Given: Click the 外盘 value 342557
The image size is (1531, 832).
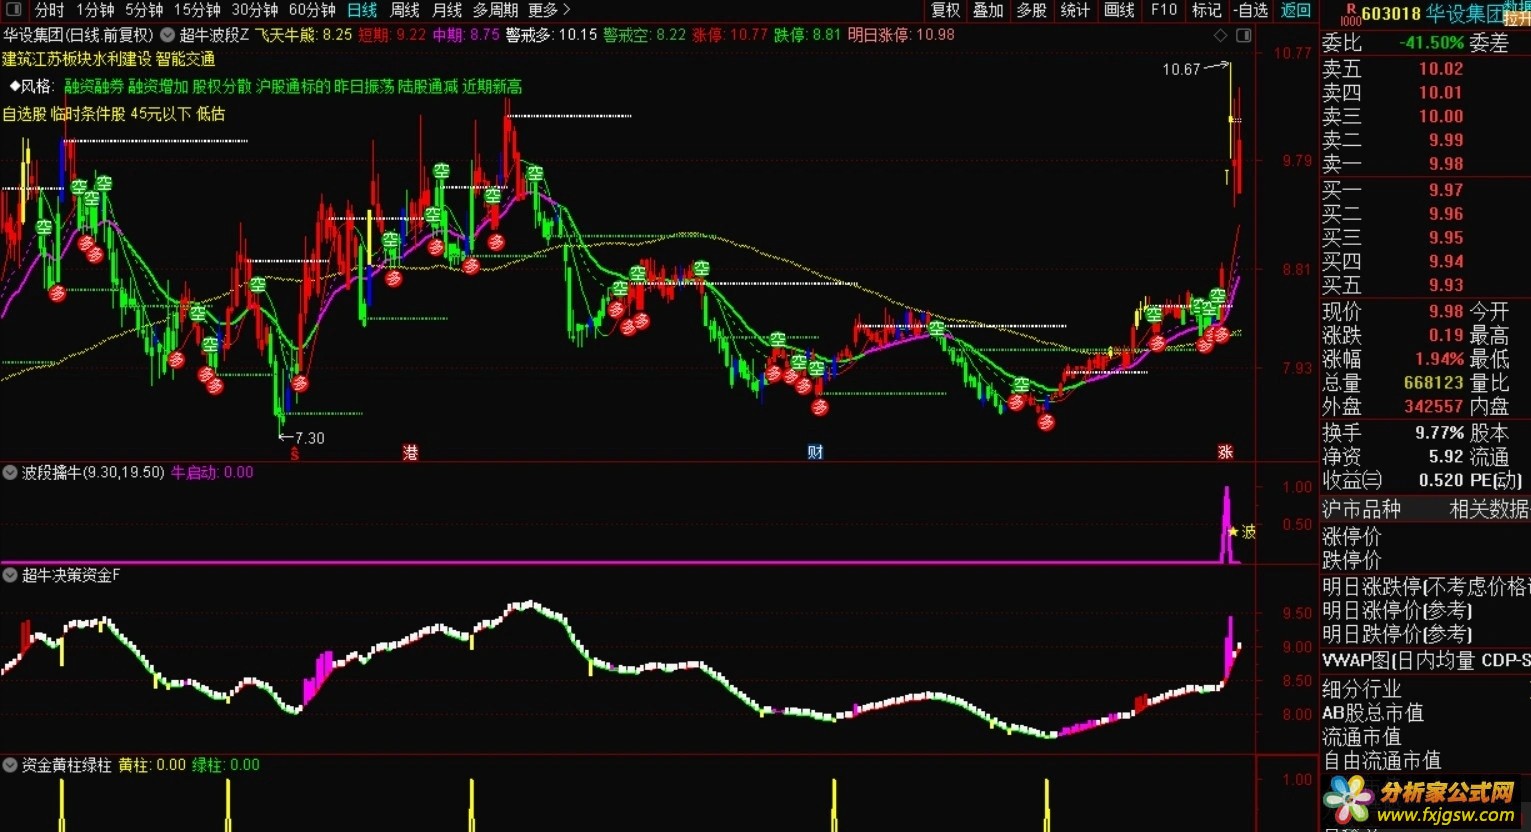Looking at the screenshot, I should coord(1433,407).
